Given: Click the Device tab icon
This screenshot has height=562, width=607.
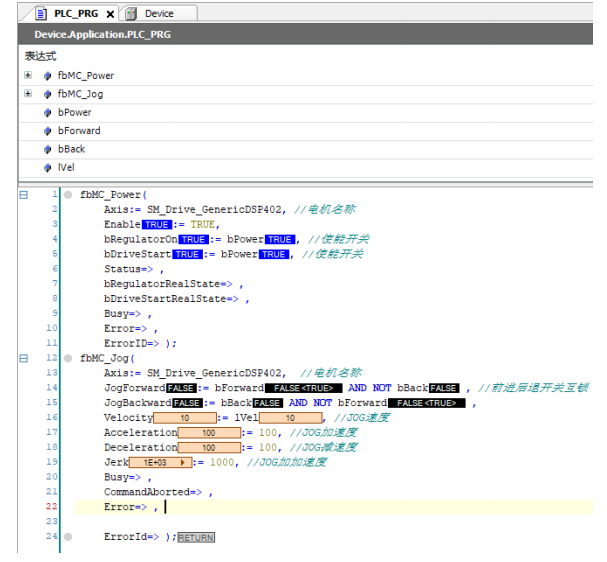Looking at the screenshot, I should click(131, 14).
